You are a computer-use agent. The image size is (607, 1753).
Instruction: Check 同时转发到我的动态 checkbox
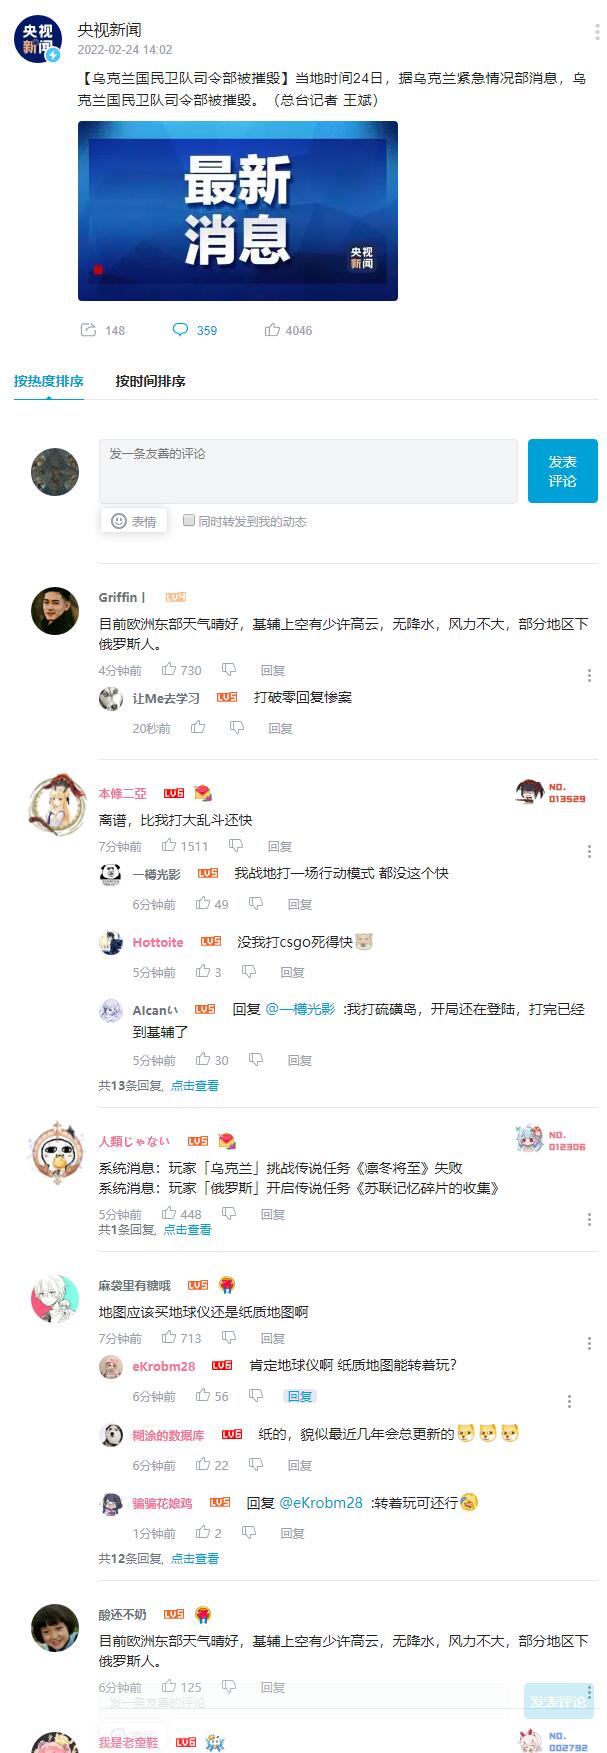click(x=188, y=520)
